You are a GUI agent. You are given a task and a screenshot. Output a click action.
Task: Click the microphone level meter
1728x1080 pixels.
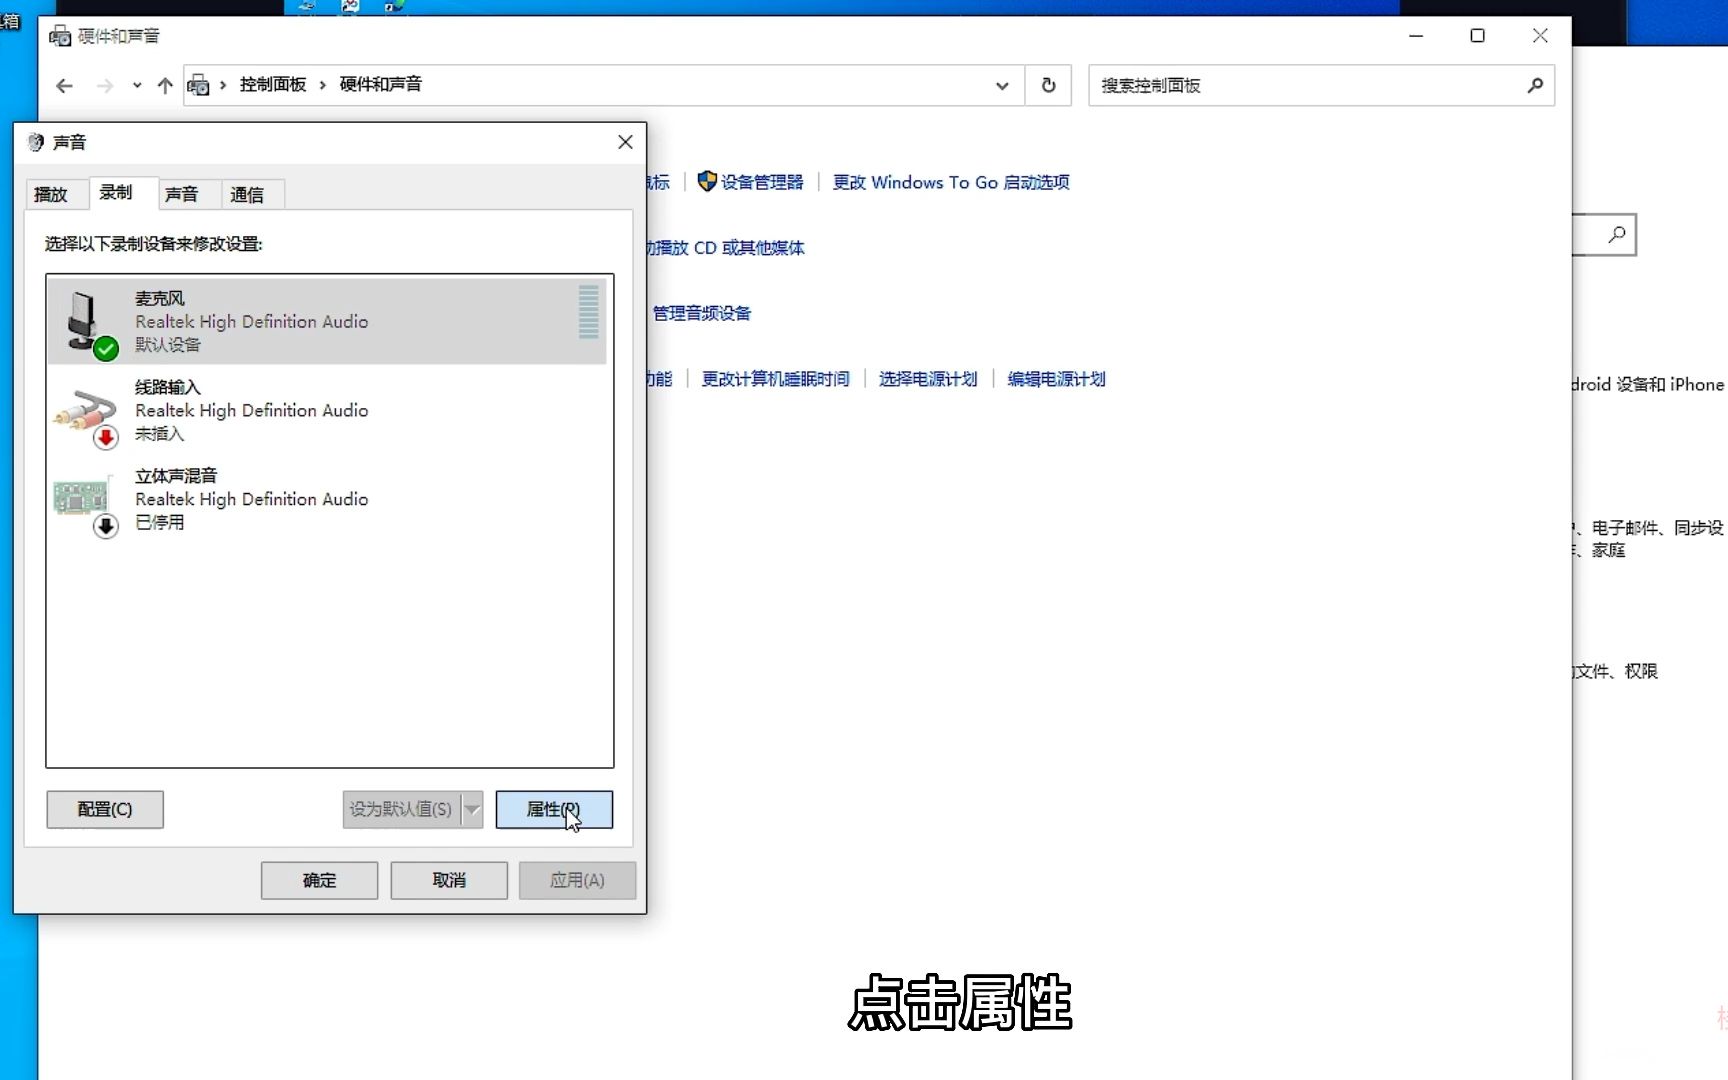(589, 312)
